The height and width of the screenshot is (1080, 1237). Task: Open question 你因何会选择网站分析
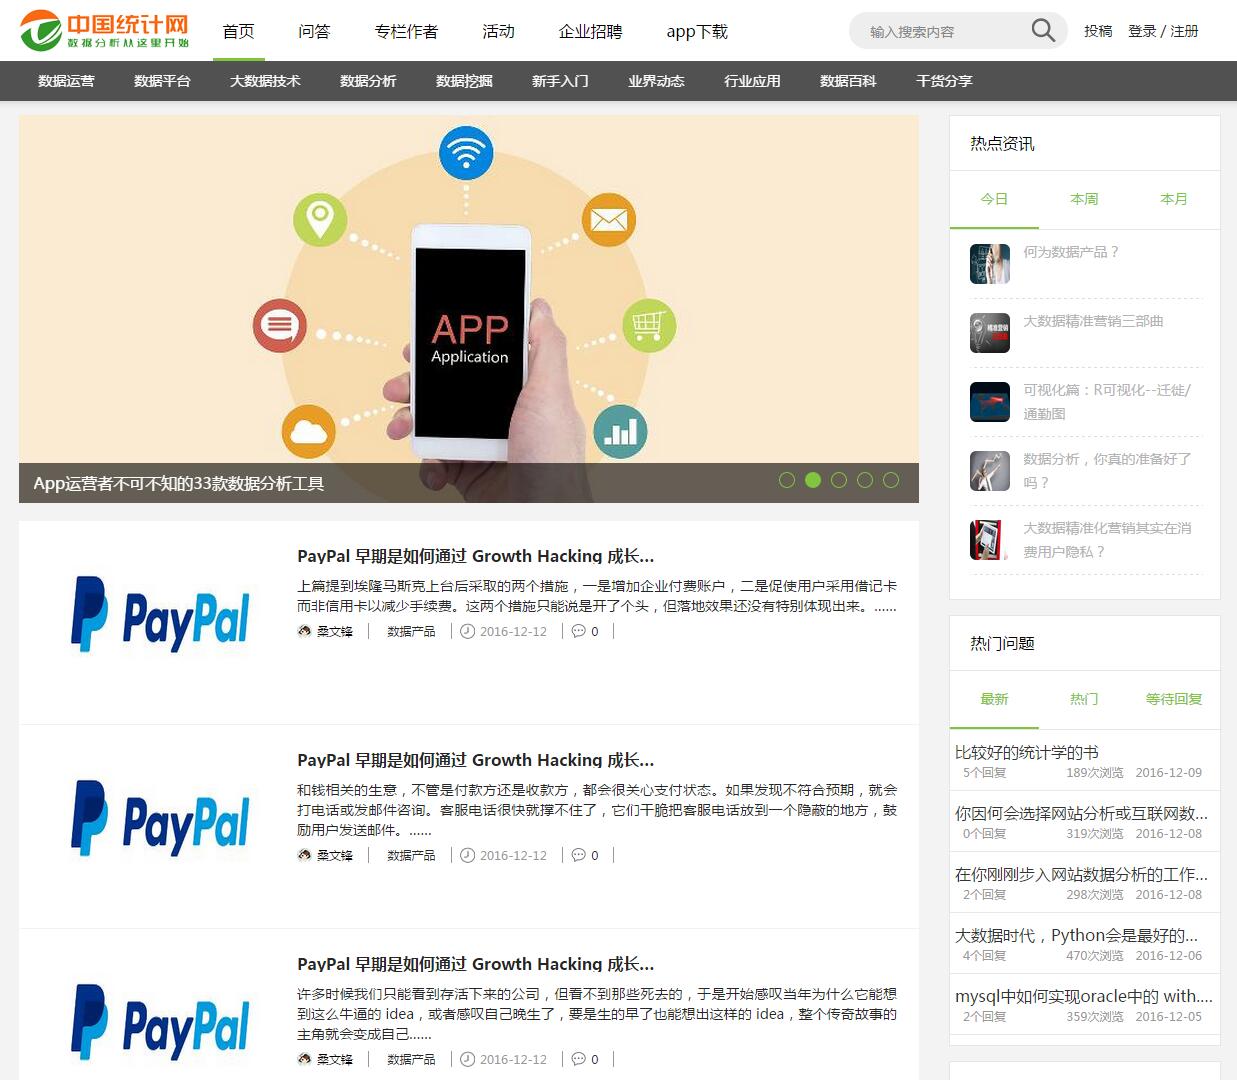(1081, 814)
